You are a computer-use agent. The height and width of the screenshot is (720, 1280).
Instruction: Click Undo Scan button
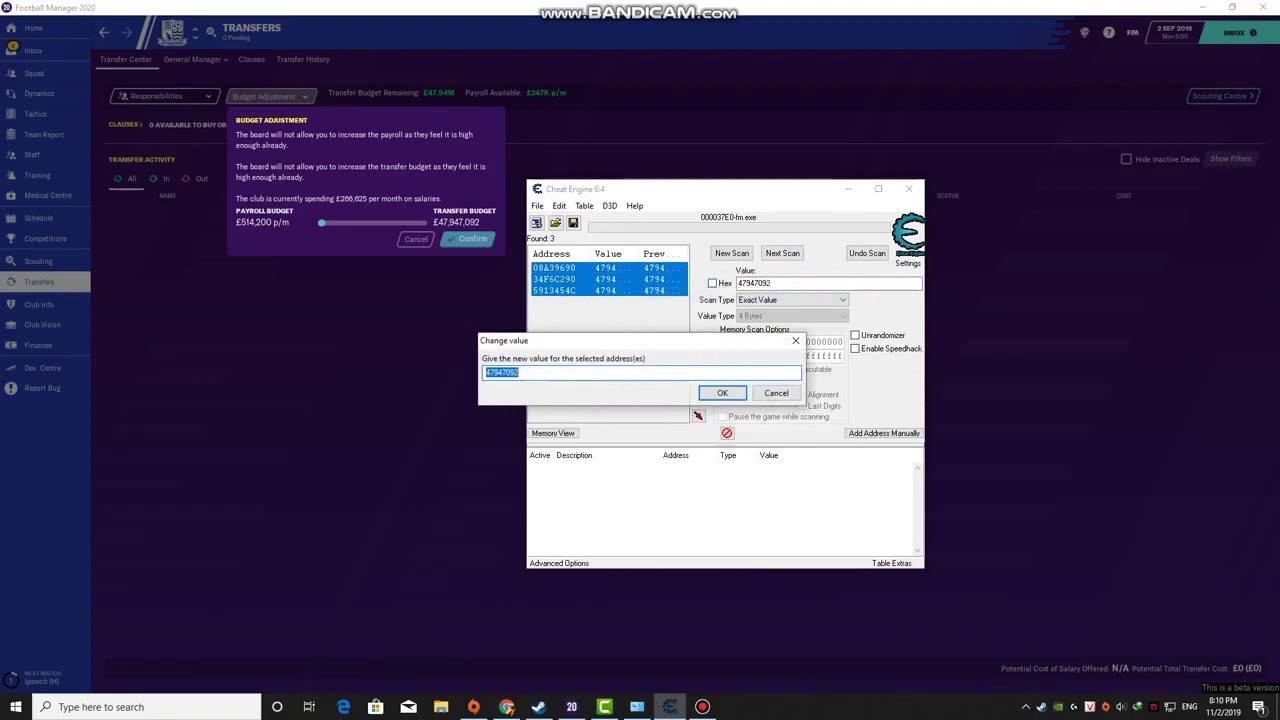[867, 253]
